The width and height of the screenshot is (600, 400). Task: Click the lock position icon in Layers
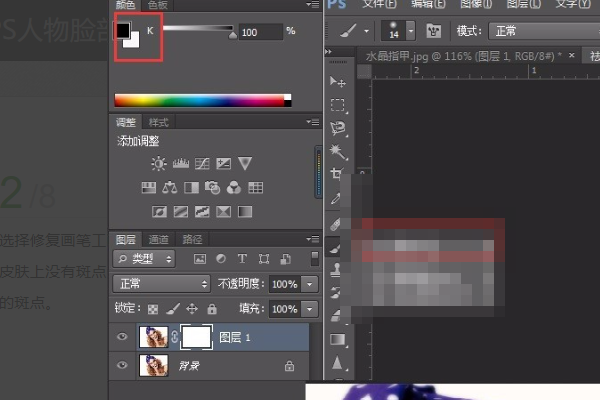tap(190, 309)
